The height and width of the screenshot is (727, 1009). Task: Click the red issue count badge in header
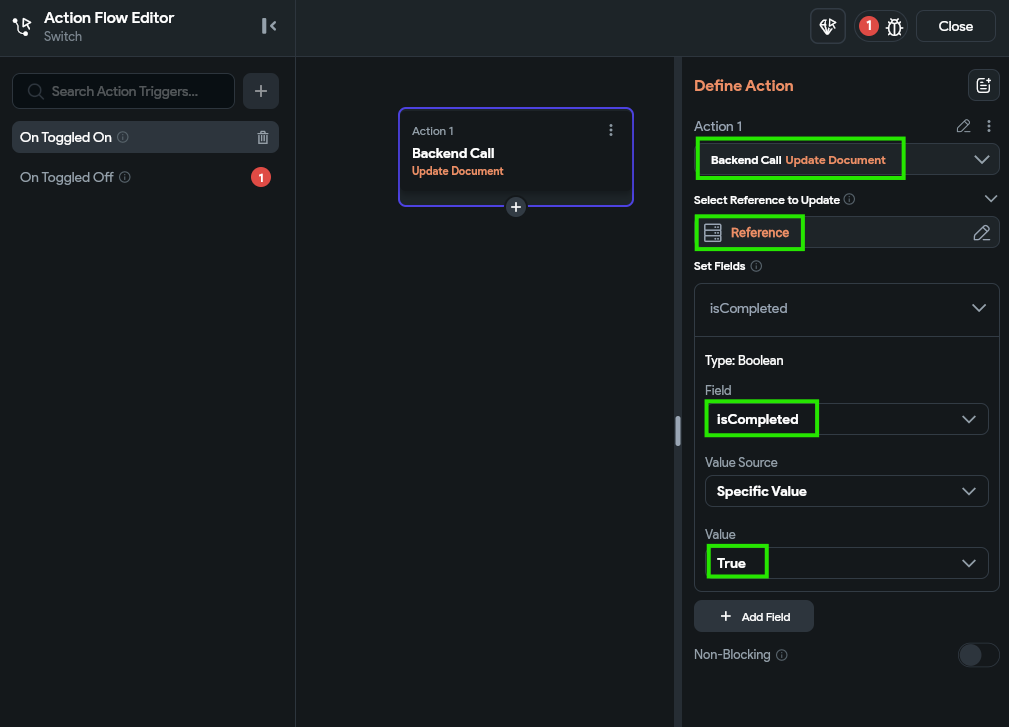[x=869, y=26]
